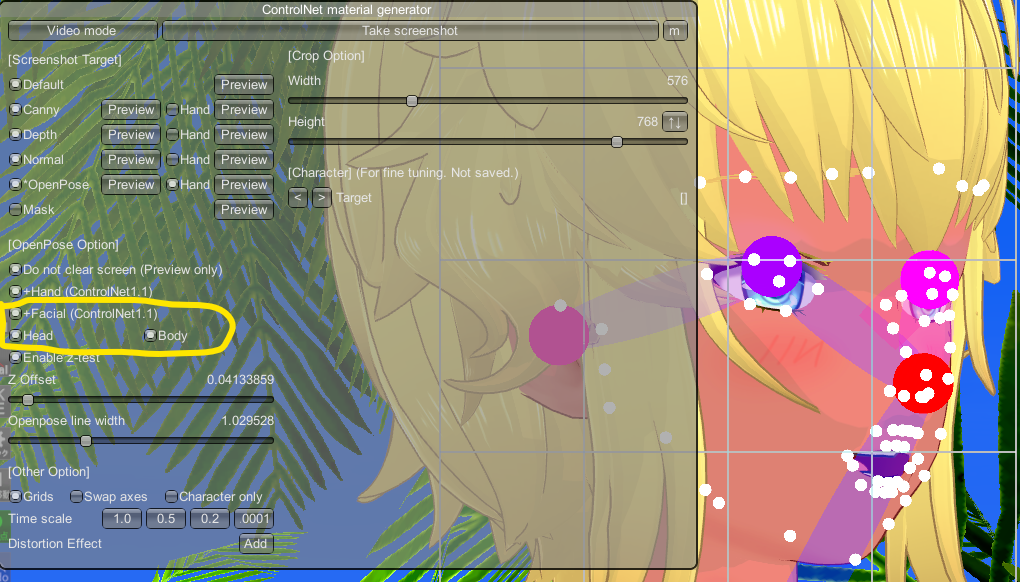Go to previous character target

tap(298, 198)
